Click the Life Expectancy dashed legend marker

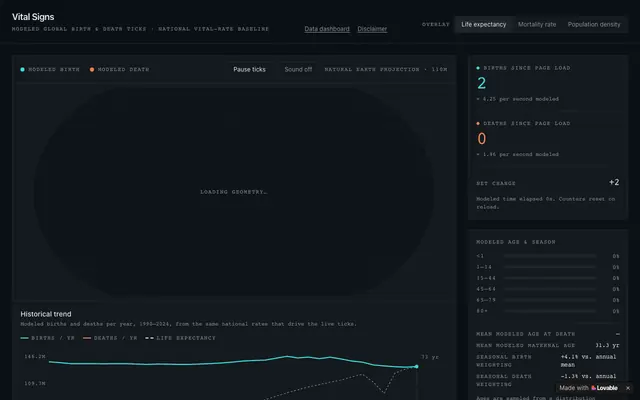(x=149, y=338)
